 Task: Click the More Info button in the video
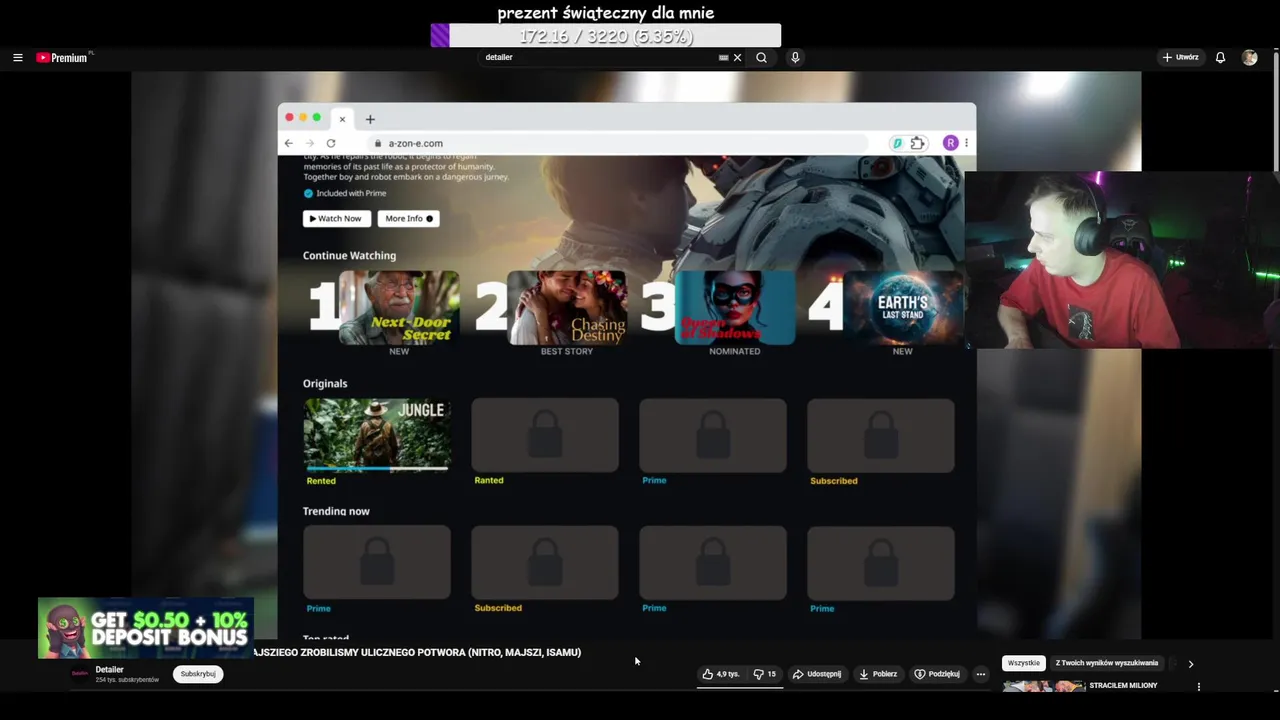(408, 218)
